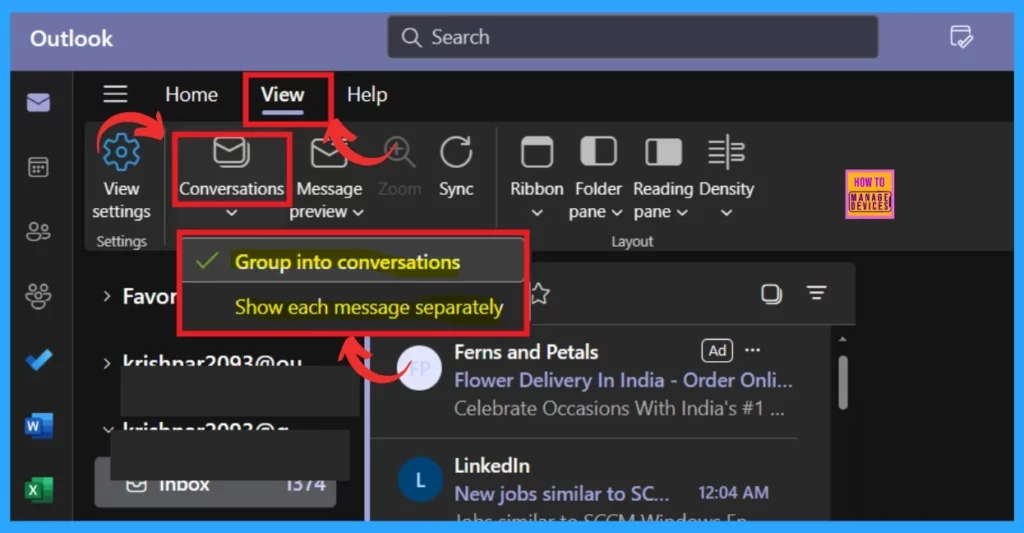Image resolution: width=1024 pixels, height=533 pixels.
Task: Toggle the hamburger navigation menu
Action: [x=115, y=94]
